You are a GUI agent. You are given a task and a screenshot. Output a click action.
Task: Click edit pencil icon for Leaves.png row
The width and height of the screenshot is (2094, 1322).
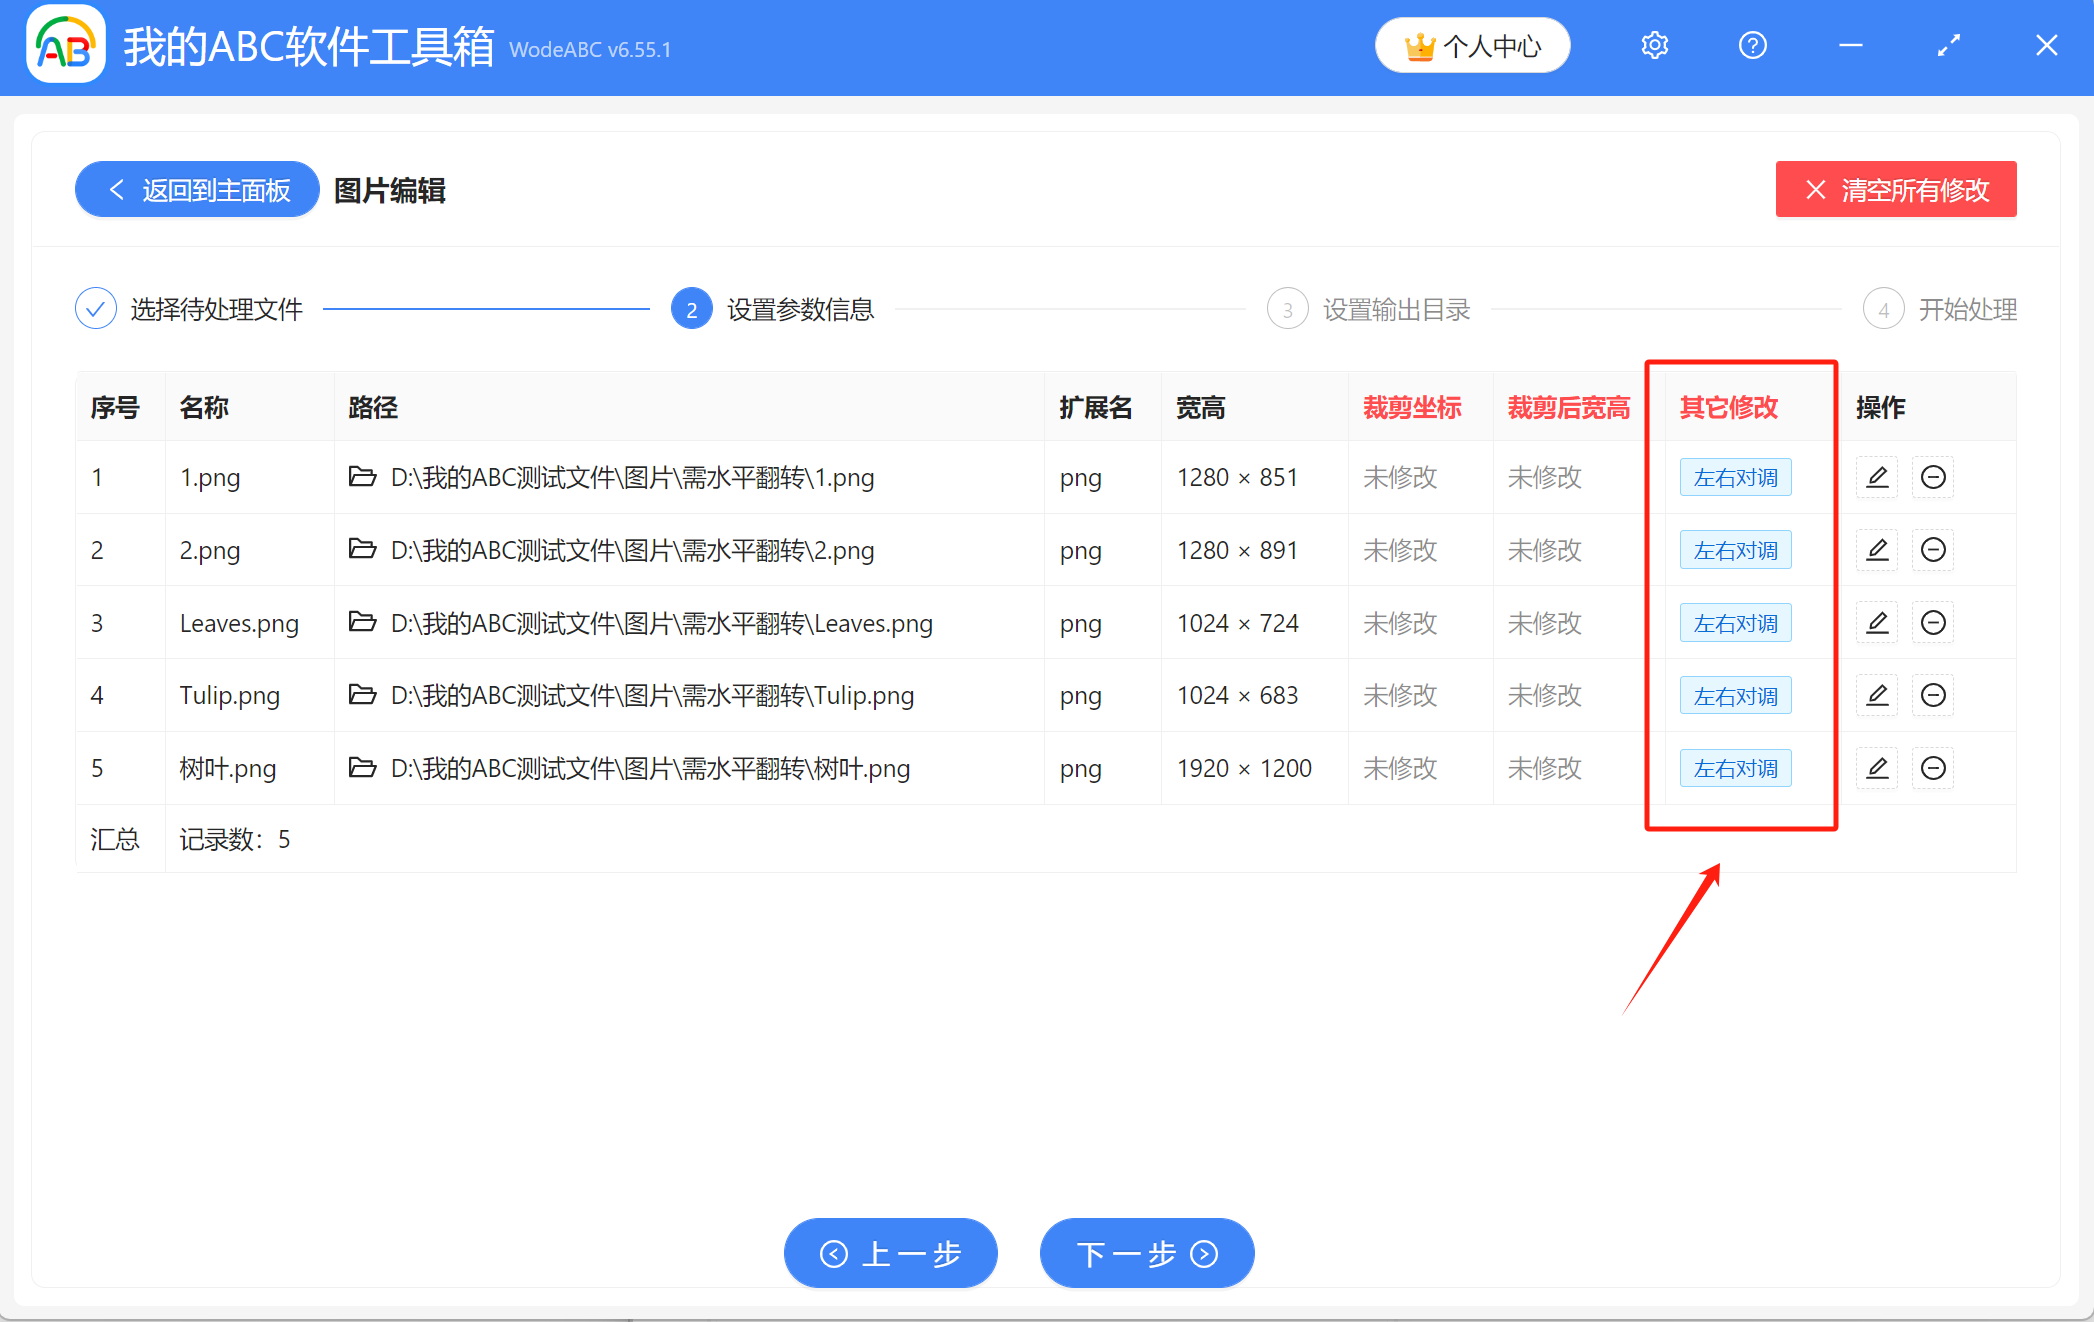point(1877,623)
